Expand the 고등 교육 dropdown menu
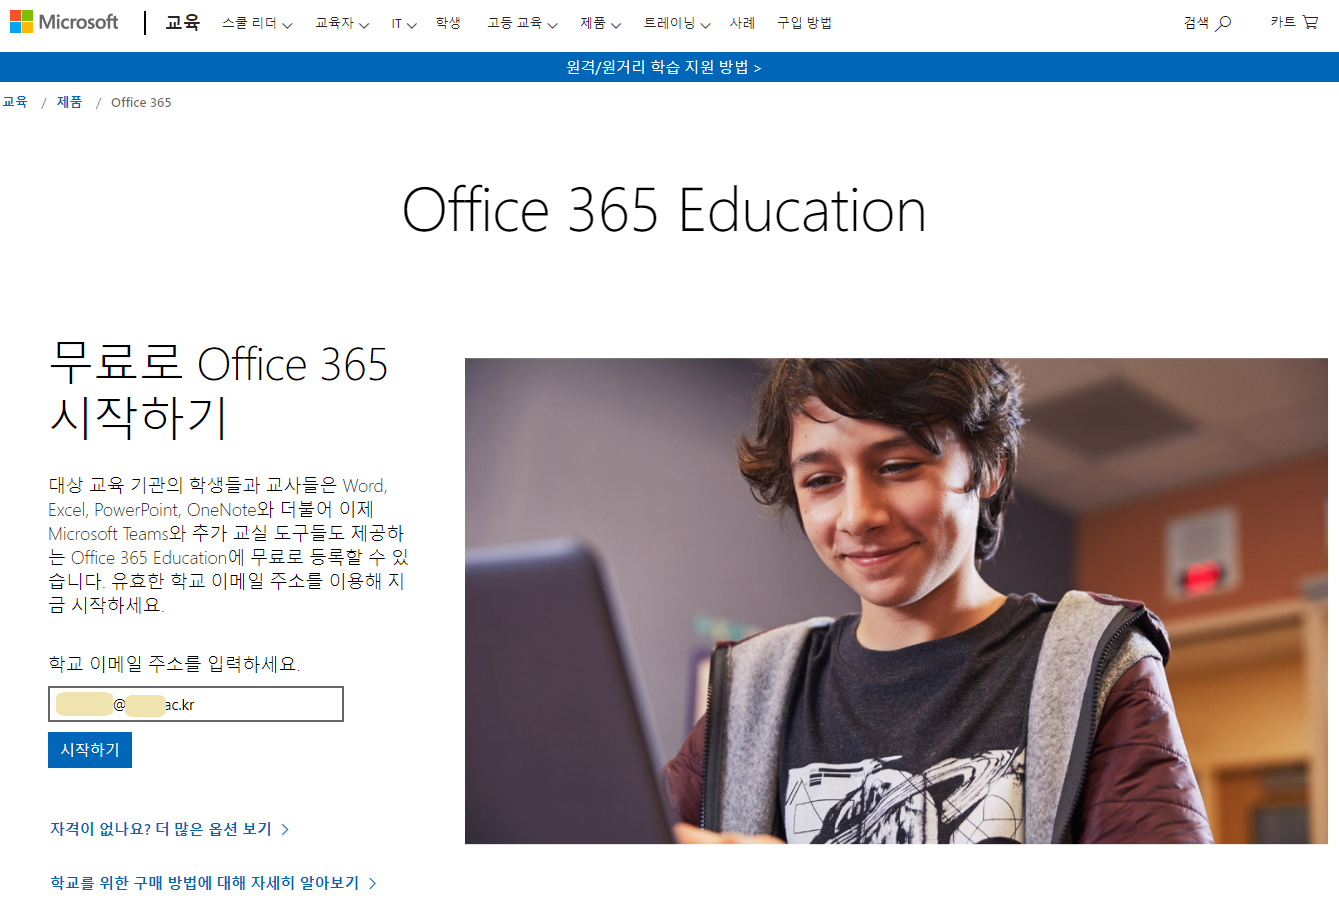Viewport: 1339px width, 910px height. 522,23
